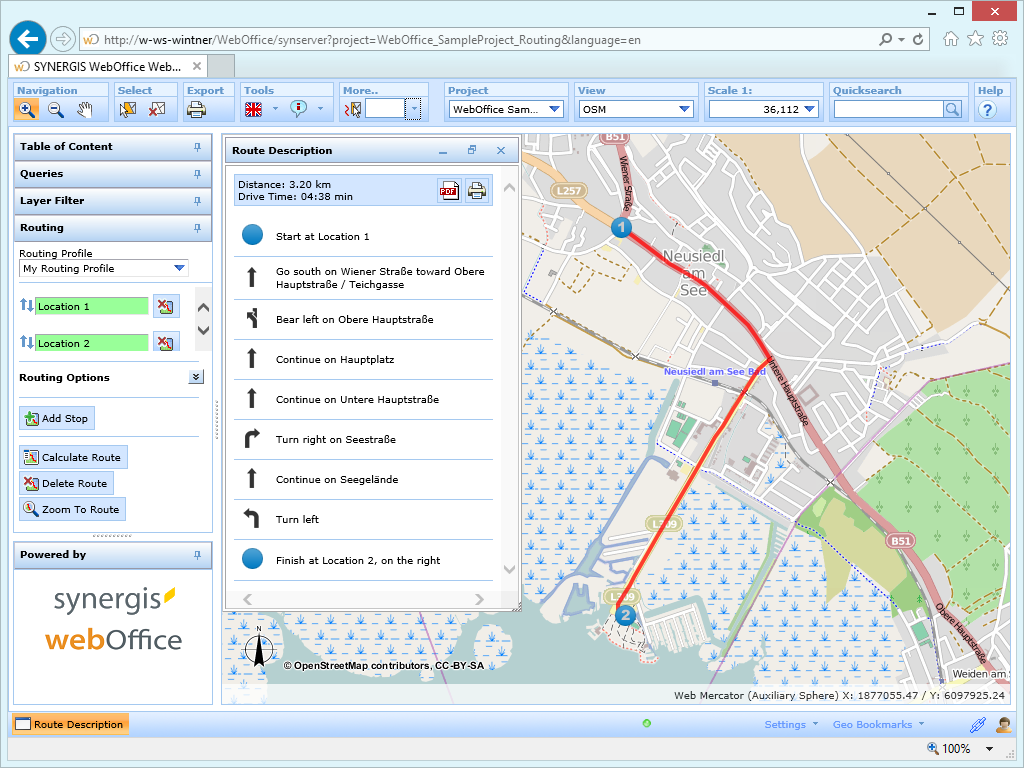Screen dimensions: 1024x768
Task: Open the Routing Profile dropdown
Action: [182, 268]
